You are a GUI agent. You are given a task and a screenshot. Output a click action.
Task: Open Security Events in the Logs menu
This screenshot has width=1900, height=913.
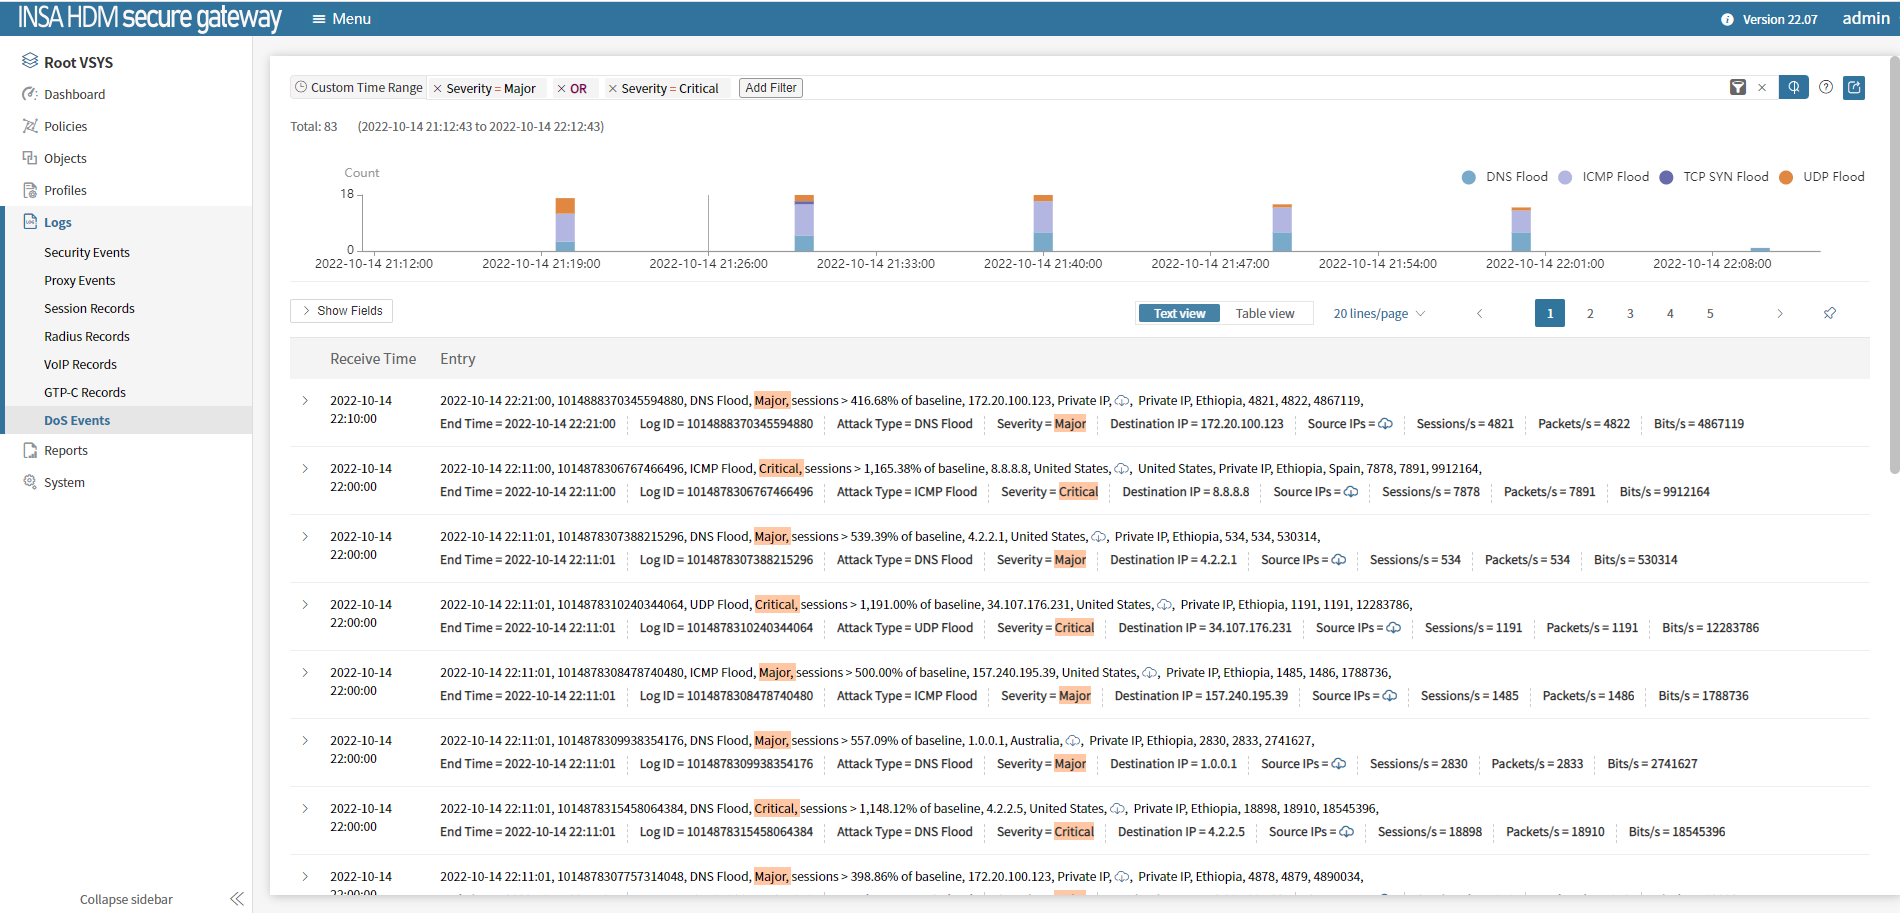pos(87,253)
